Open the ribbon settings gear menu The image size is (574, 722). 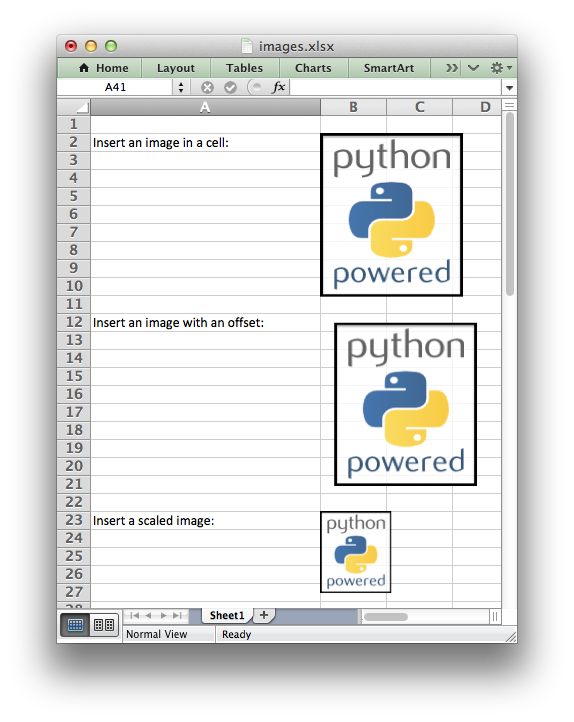[x=501, y=68]
